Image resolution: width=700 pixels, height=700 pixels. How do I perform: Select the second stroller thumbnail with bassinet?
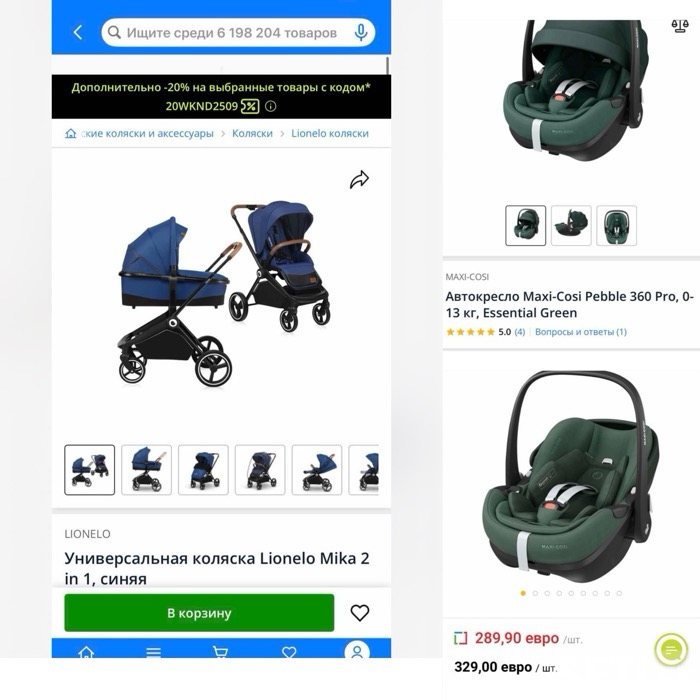(x=146, y=470)
